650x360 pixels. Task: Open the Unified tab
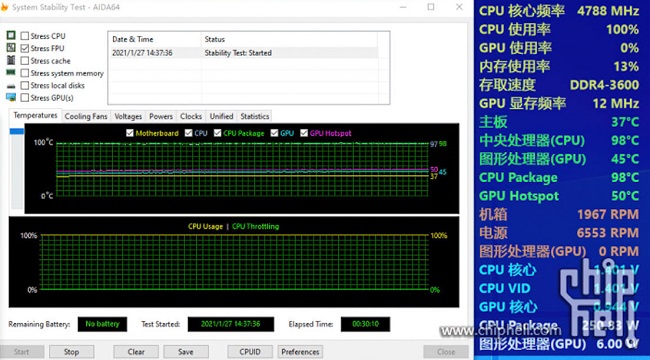(x=221, y=117)
